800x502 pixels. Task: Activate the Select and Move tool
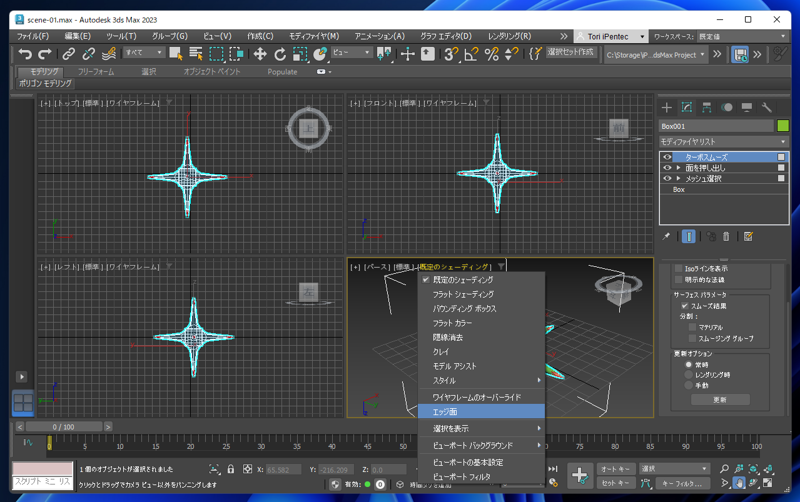[260, 54]
